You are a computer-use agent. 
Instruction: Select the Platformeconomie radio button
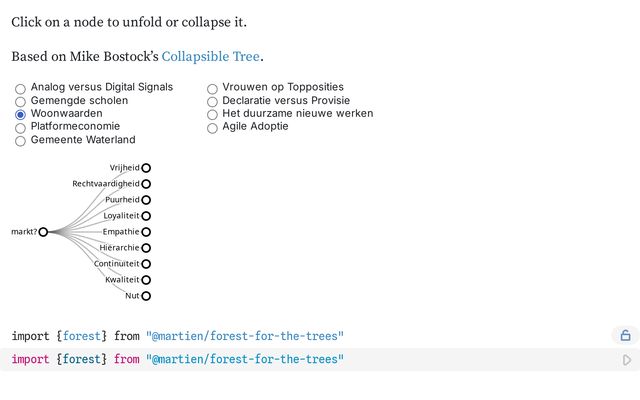tap(20, 128)
